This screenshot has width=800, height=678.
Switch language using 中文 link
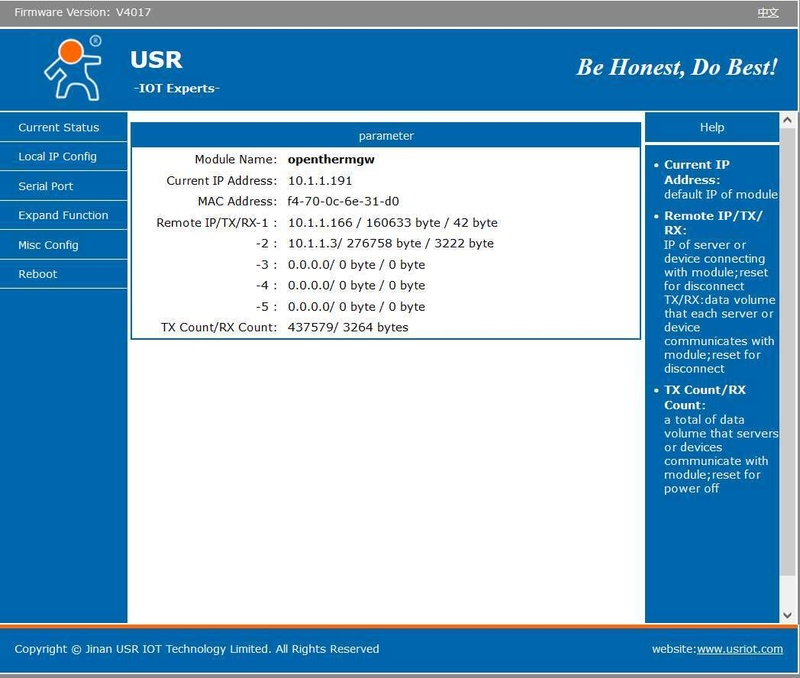pyautogui.click(x=768, y=13)
